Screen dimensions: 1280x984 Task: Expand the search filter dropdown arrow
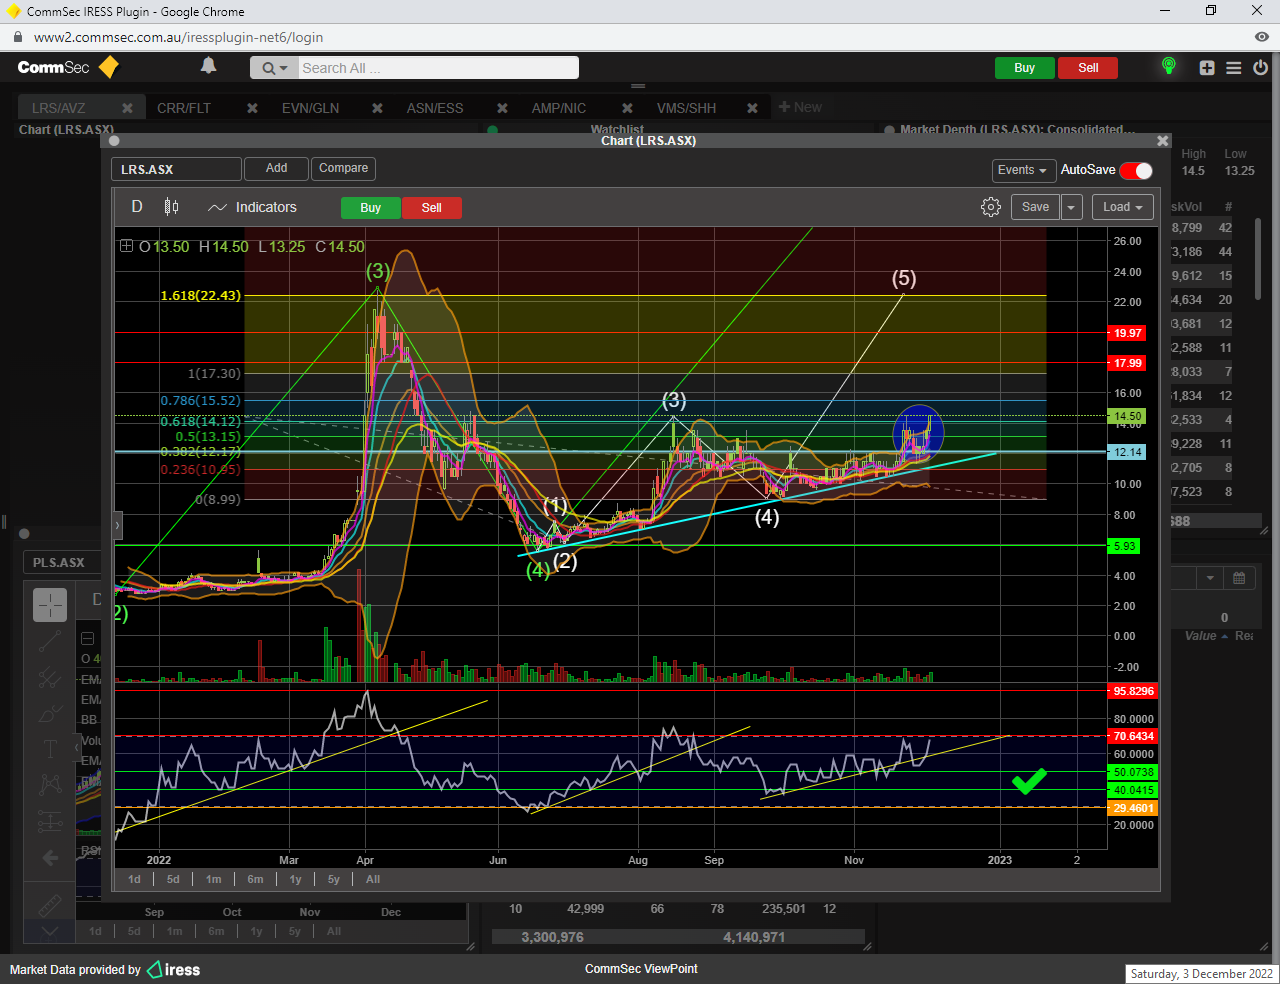point(284,68)
